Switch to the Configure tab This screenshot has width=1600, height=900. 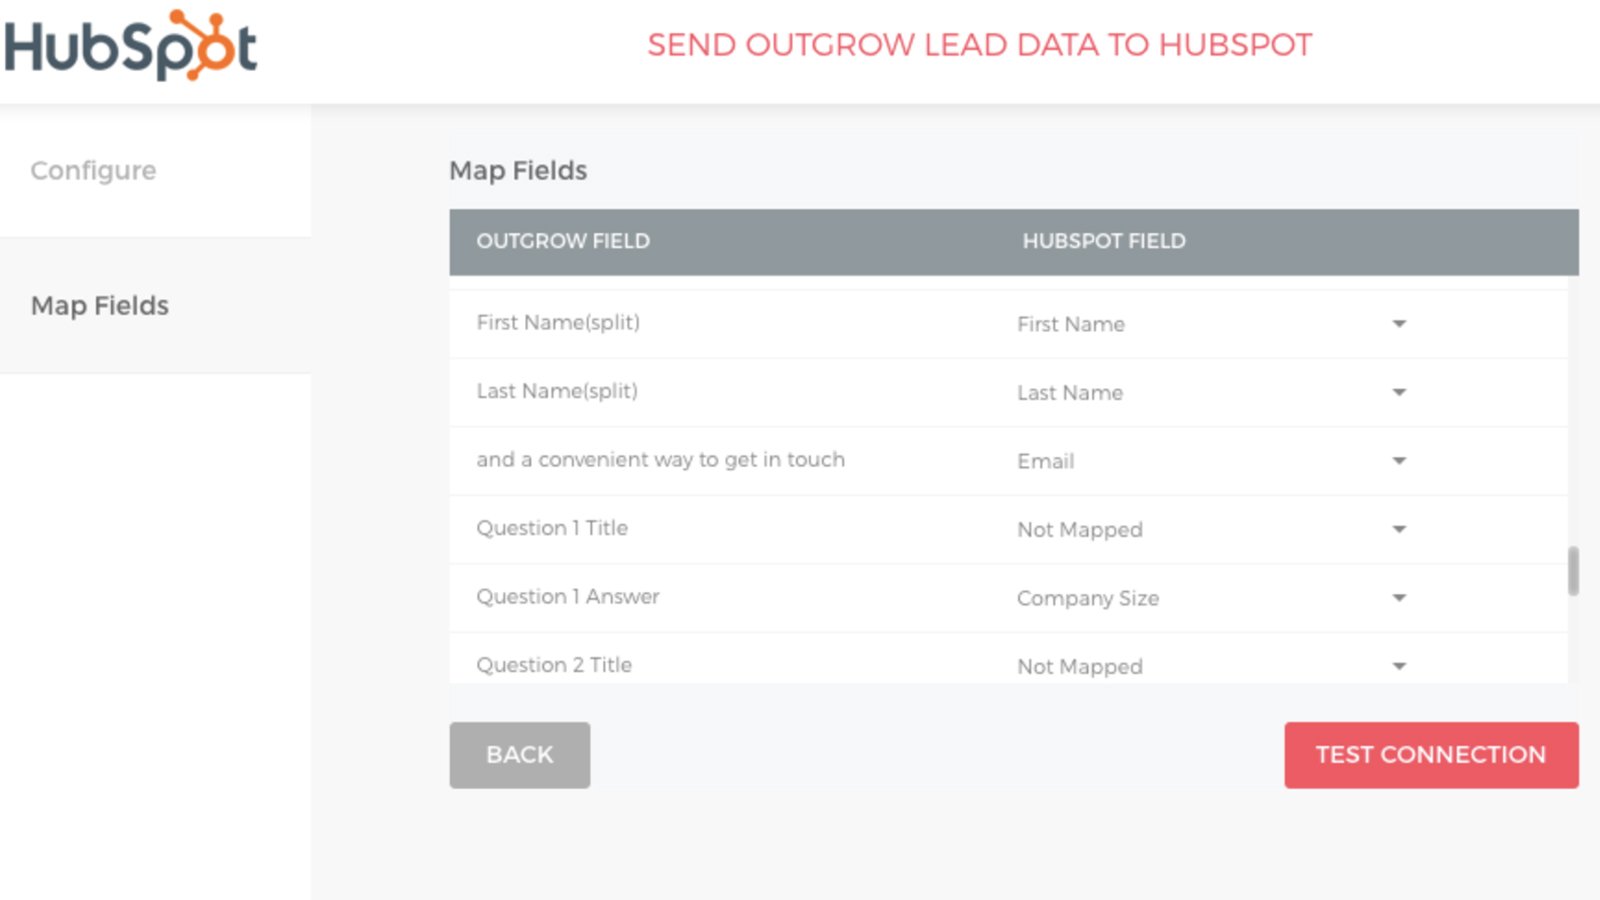coord(93,170)
